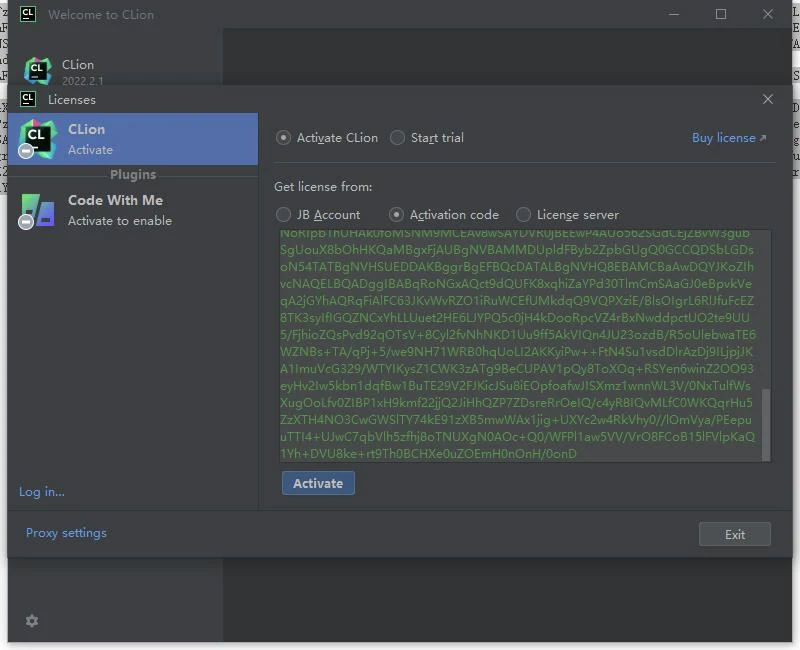Image resolution: width=800 pixels, height=650 pixels.
Task: Click the Activate button
Action: pyautogui.click(x=318, y=483)
